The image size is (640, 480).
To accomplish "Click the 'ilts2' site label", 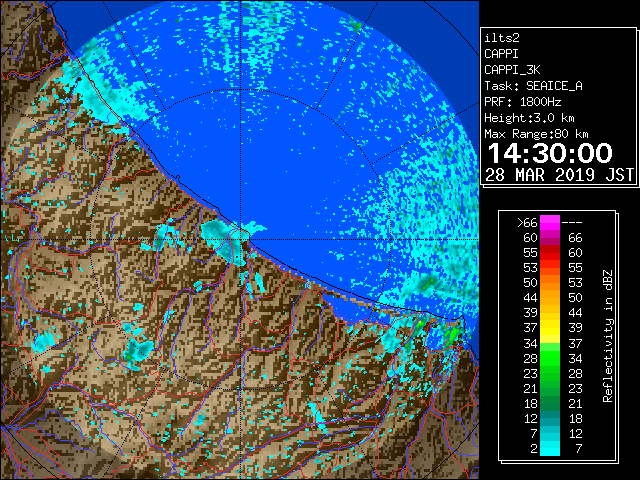I will click(502, 38).
